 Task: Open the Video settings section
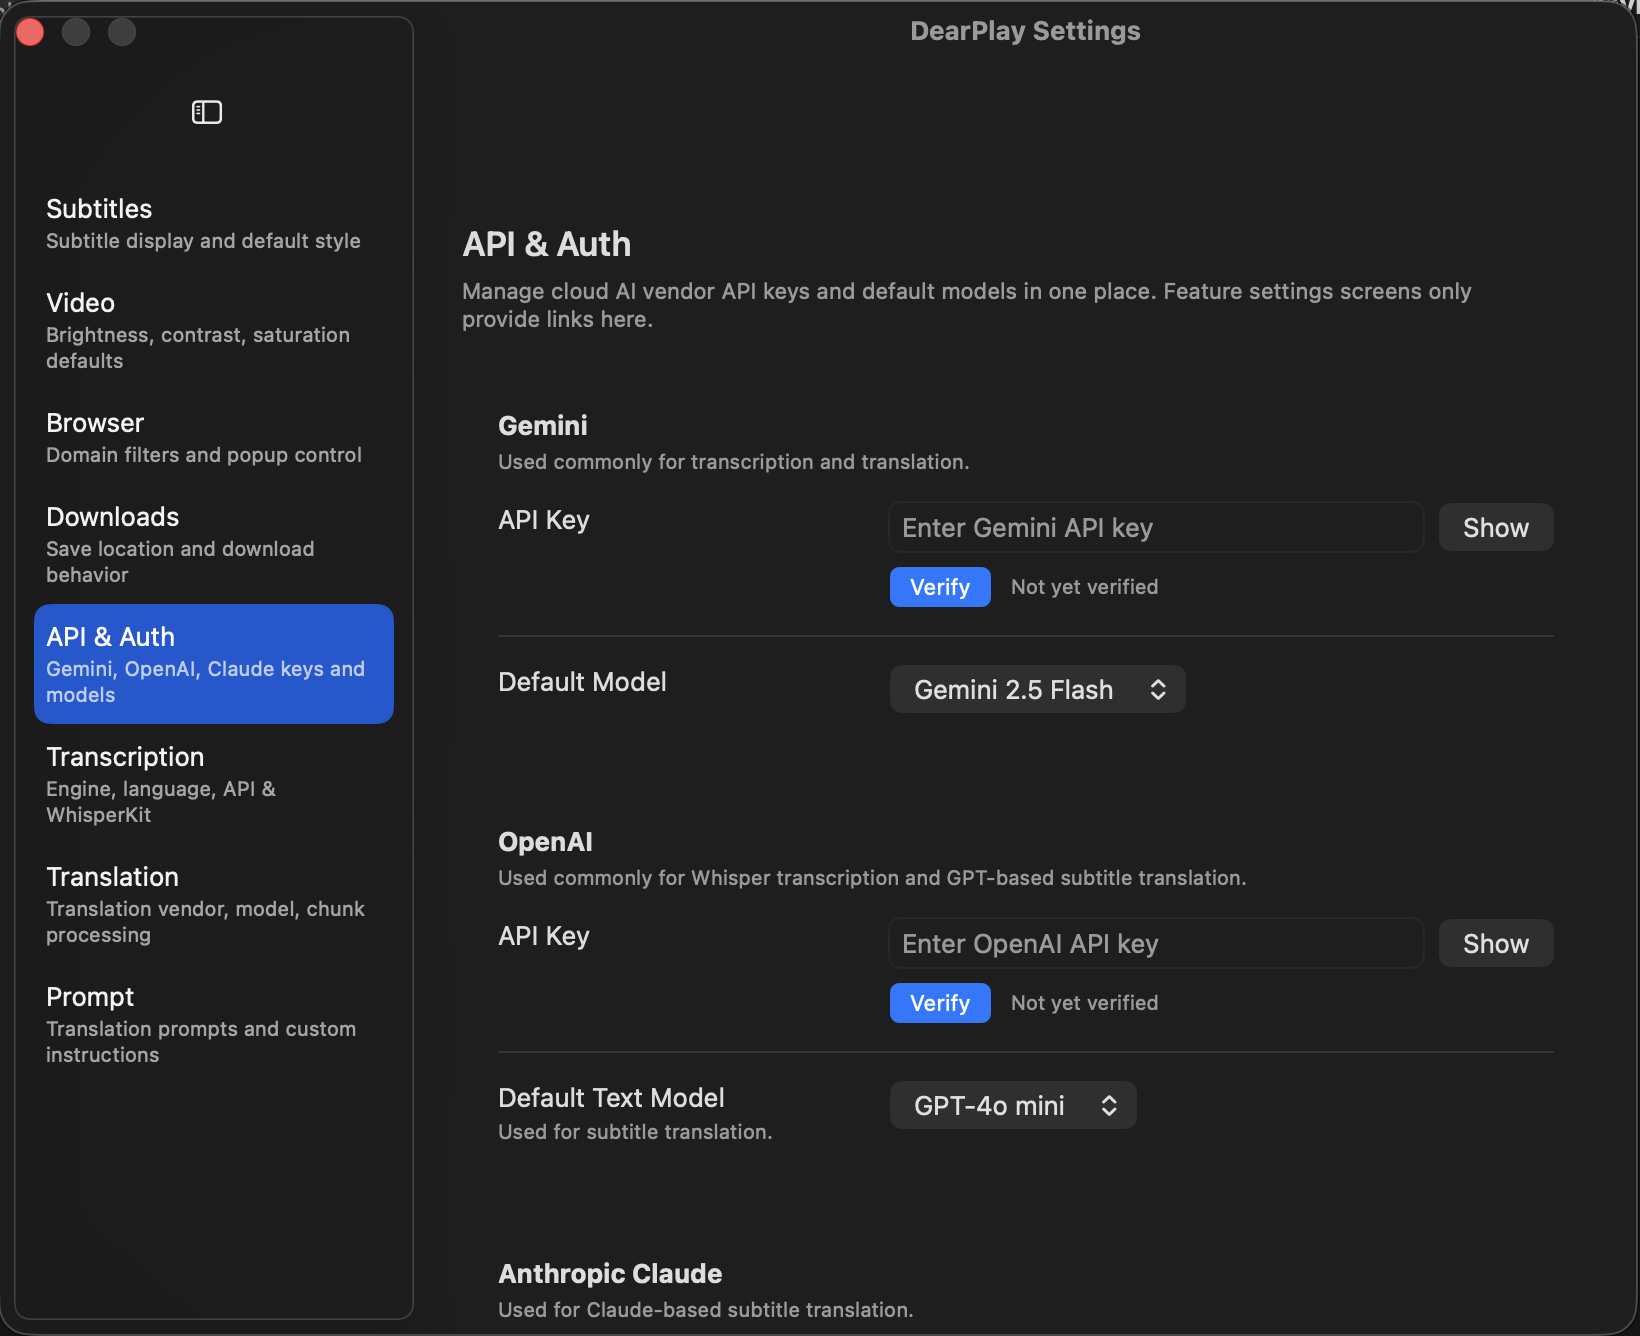pyautogui.click(x=214, y=331)
